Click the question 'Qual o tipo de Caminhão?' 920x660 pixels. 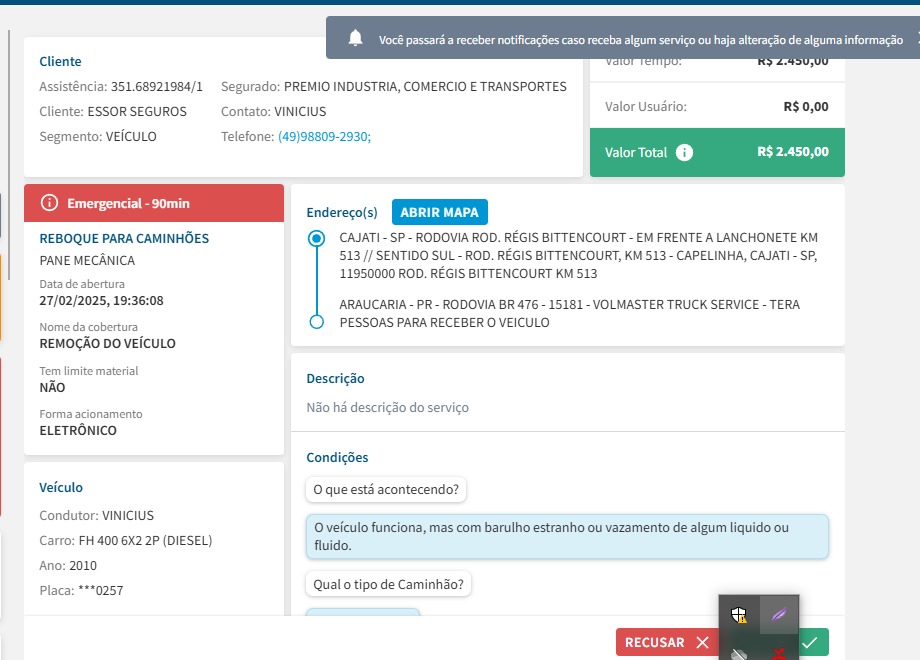388,584
